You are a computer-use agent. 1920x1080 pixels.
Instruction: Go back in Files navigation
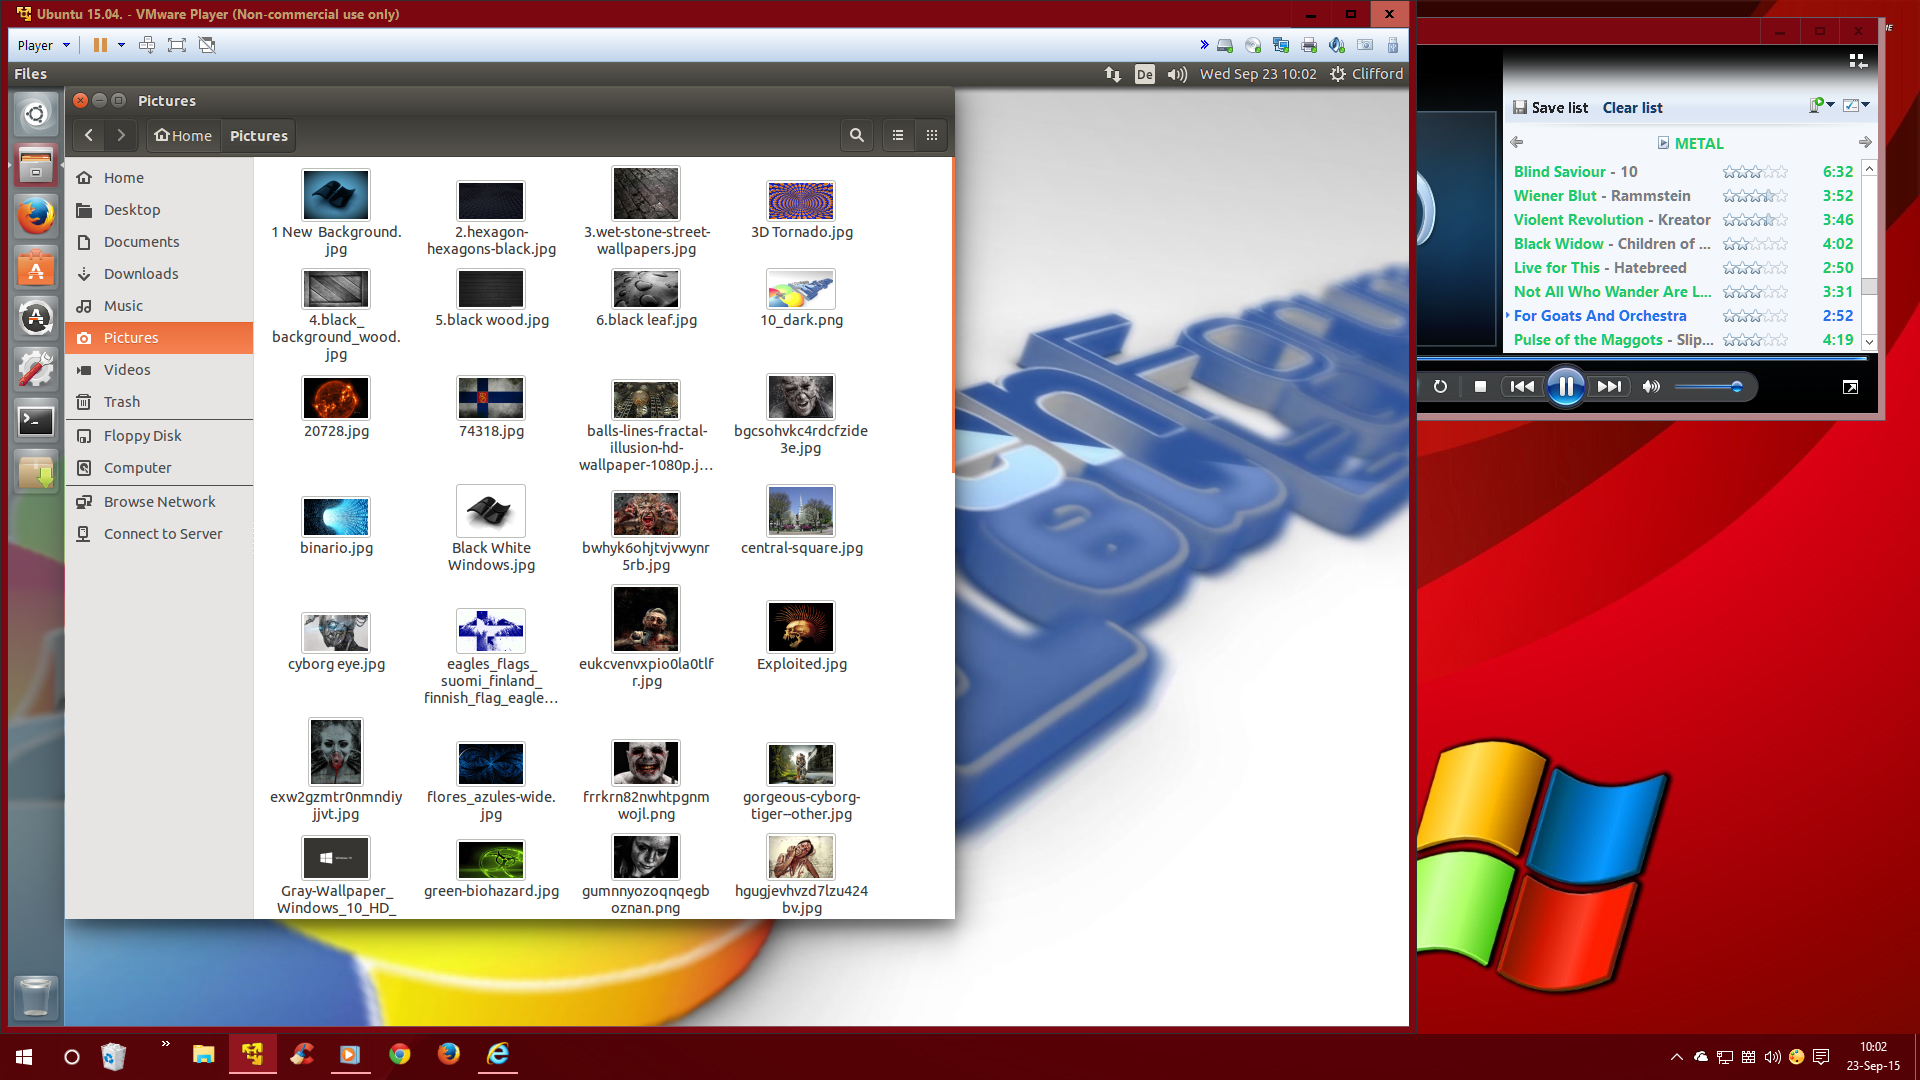pyautogui.click(x=89, y=135)
